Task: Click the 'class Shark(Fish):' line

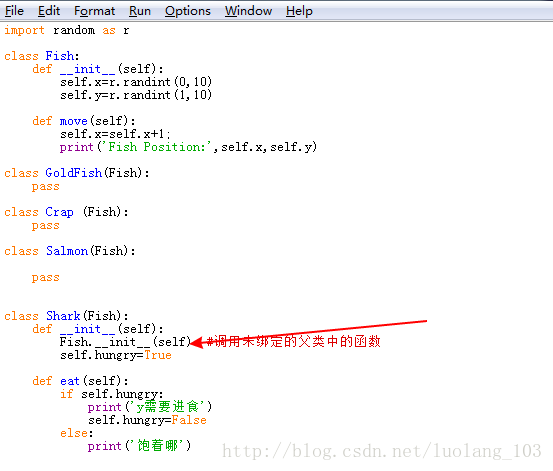Action: (66, 316)
